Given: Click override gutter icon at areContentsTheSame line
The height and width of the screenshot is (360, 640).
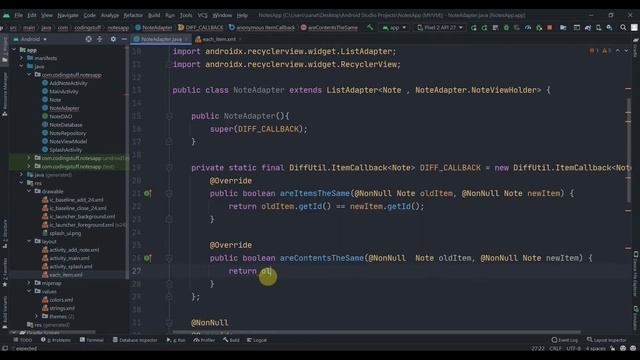Looking at the screenshot, I should click(147, 258).
